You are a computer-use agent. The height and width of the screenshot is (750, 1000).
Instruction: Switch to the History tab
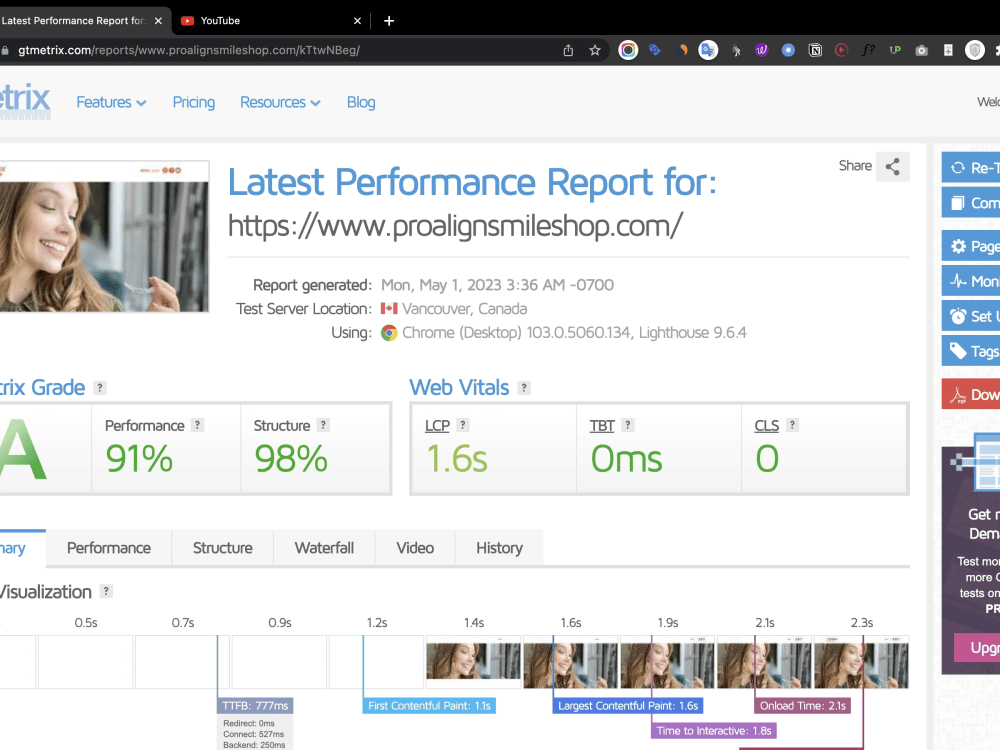[x=499, y=548]
